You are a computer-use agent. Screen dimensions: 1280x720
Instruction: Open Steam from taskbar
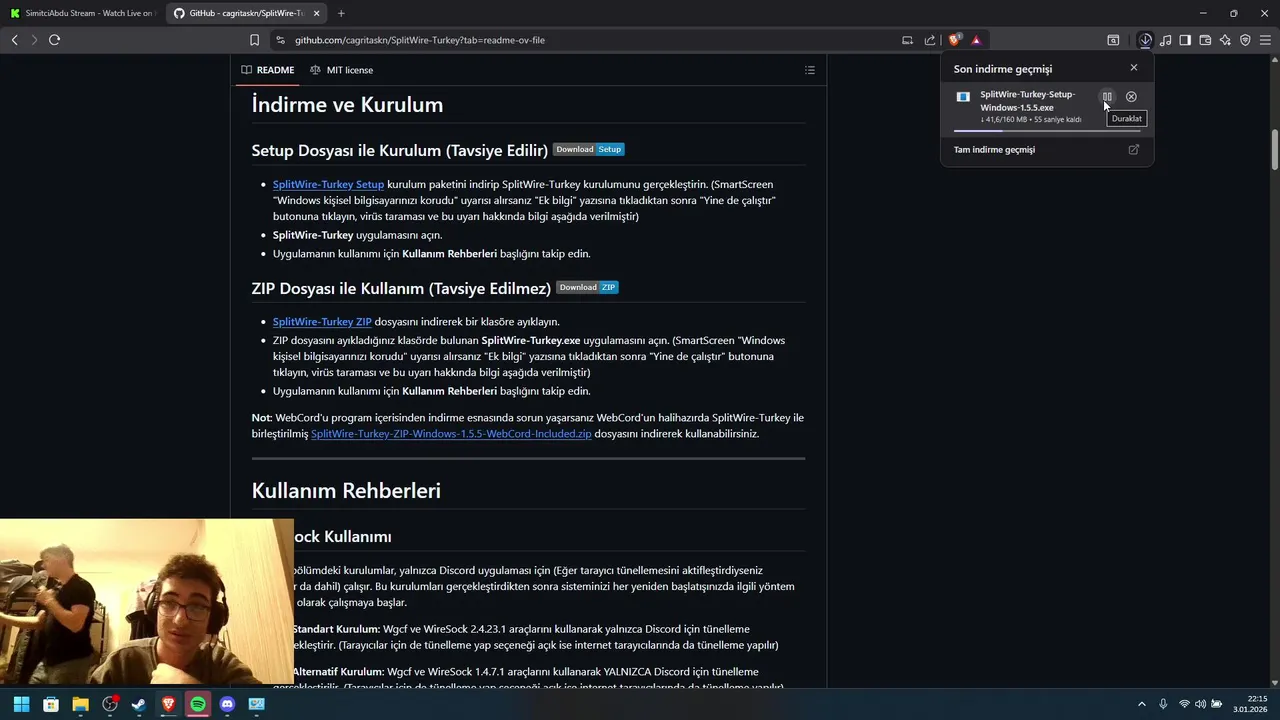[139, 704]
